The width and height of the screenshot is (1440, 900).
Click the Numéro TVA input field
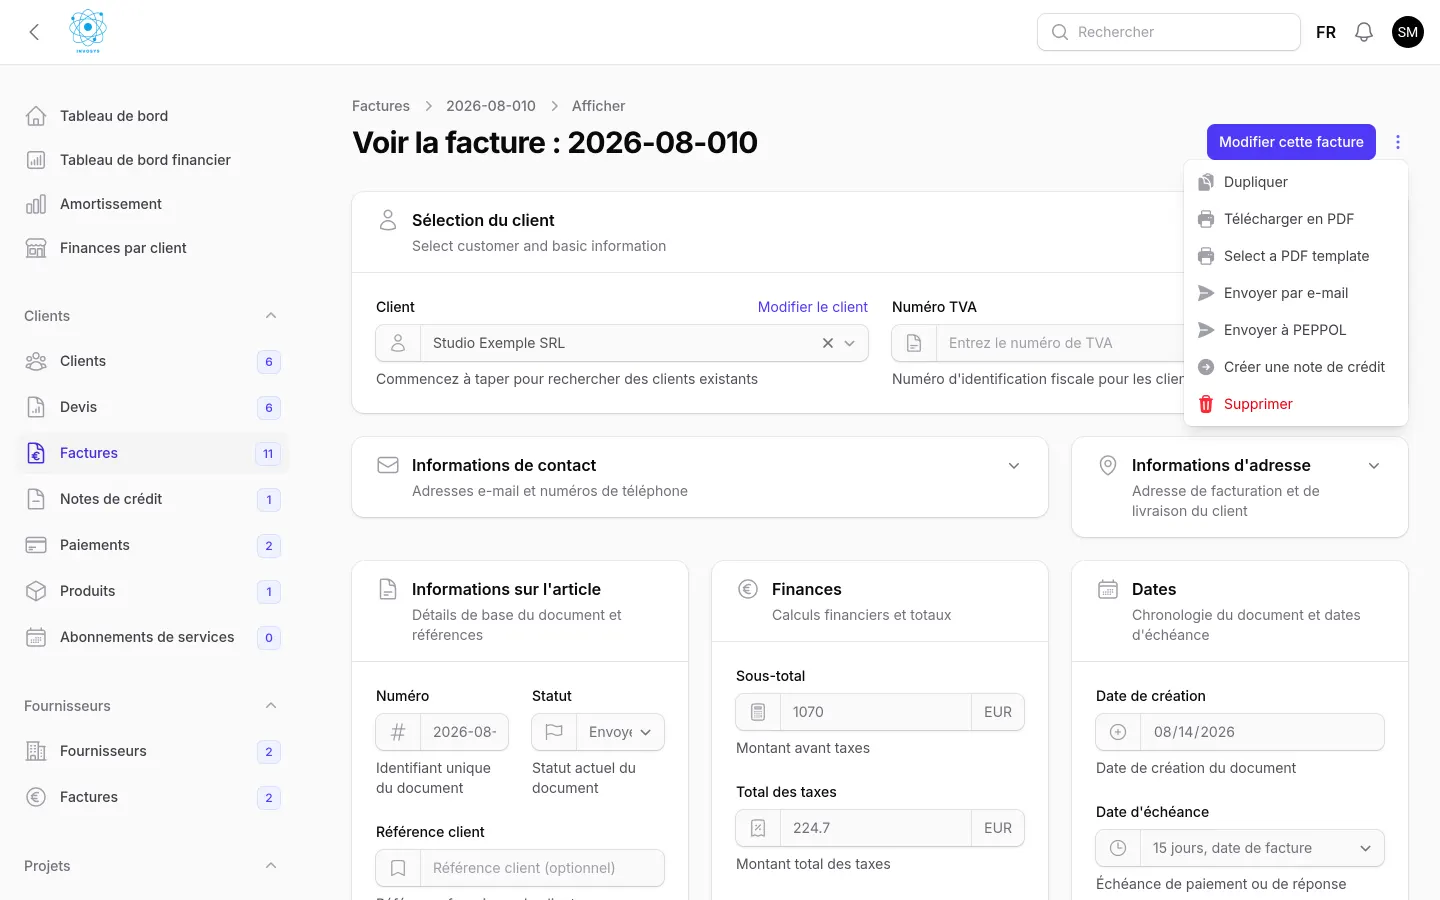coord(1060,343)
